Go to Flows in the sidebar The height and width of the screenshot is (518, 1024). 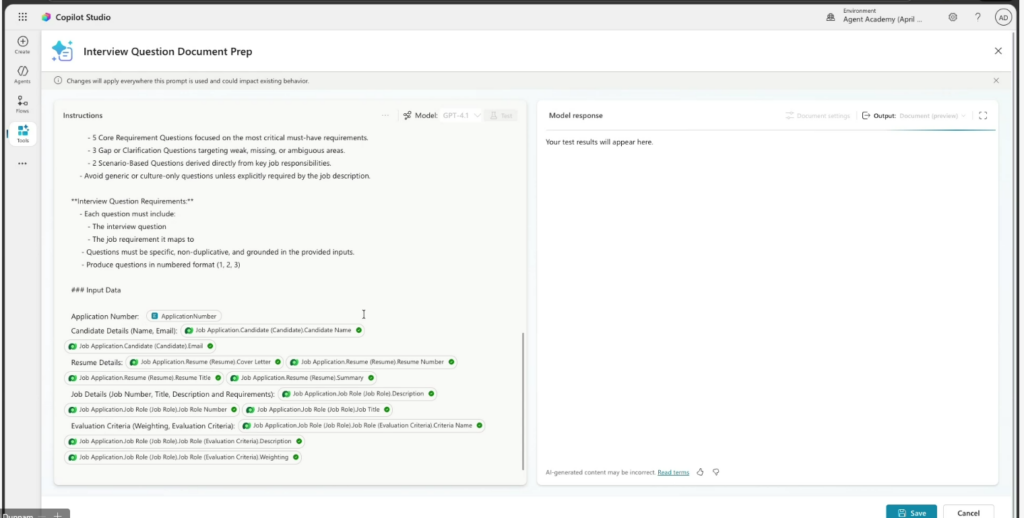(22, 103)
